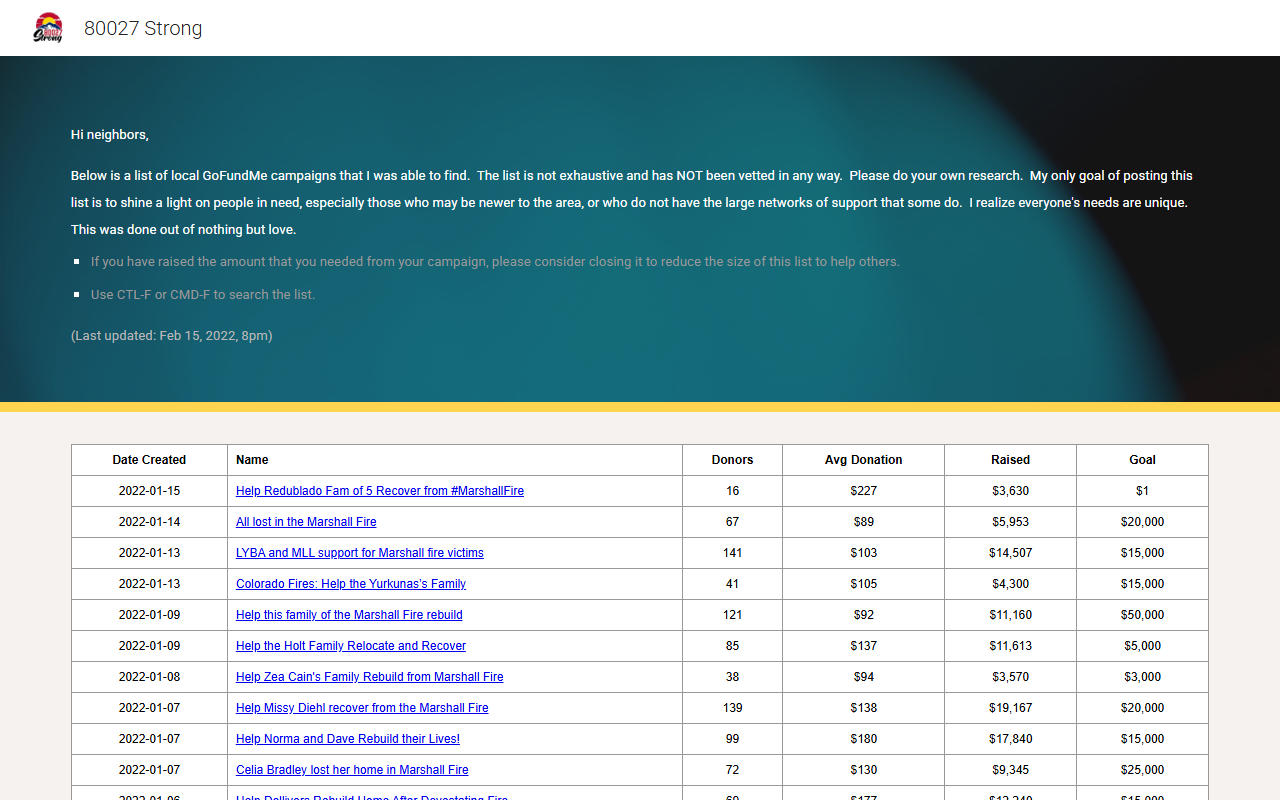The height and width of the screenshot is (800, 1280).
Task: Select the $9,345 raised cell
Action: click(x=1010, y=770)
